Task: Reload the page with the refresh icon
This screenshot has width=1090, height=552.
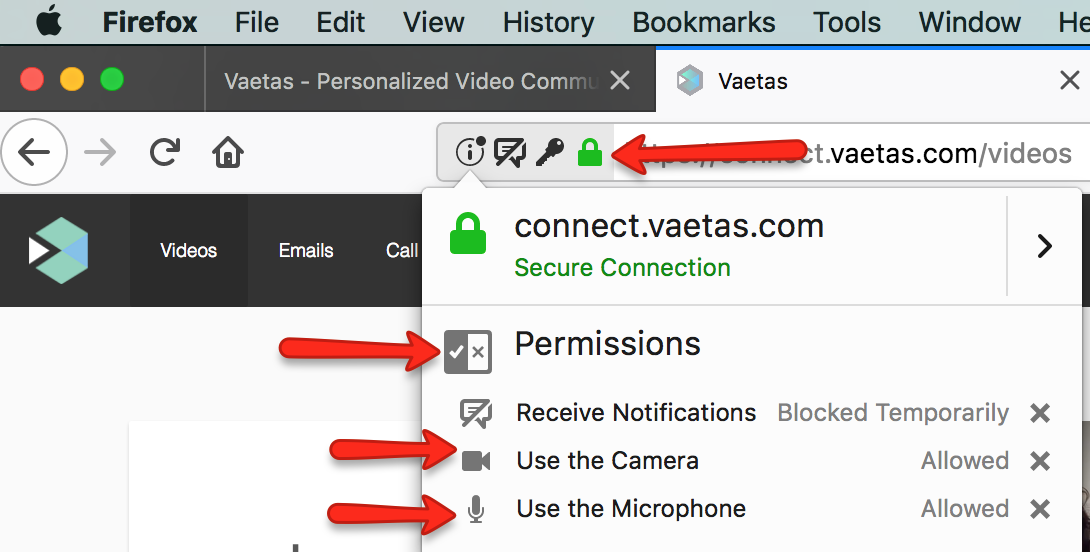Action: click(x=165, y=152)
